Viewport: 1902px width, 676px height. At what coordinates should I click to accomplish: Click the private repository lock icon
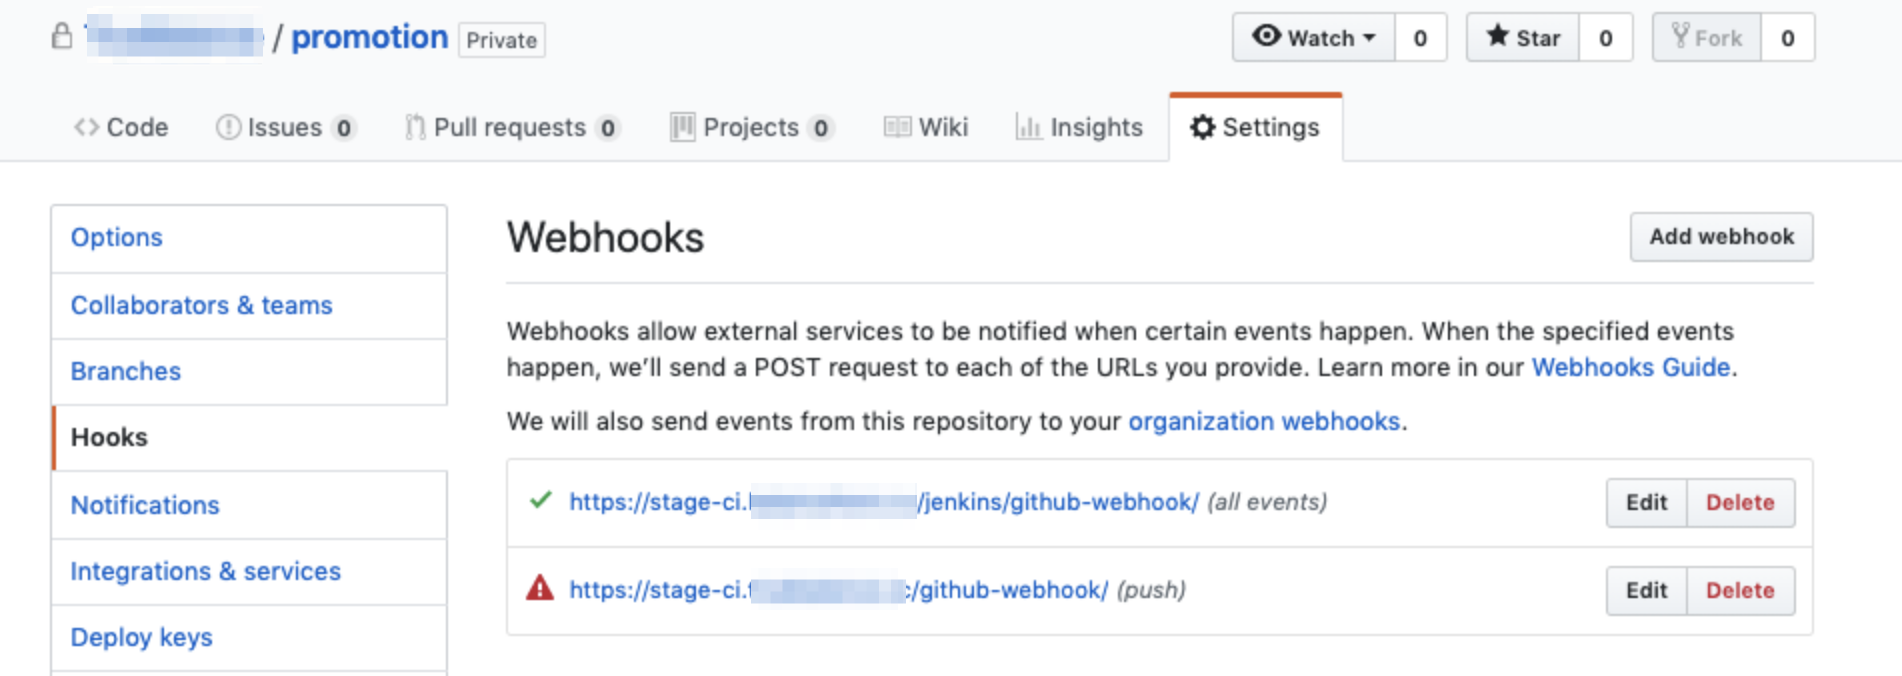click(62, 37)
